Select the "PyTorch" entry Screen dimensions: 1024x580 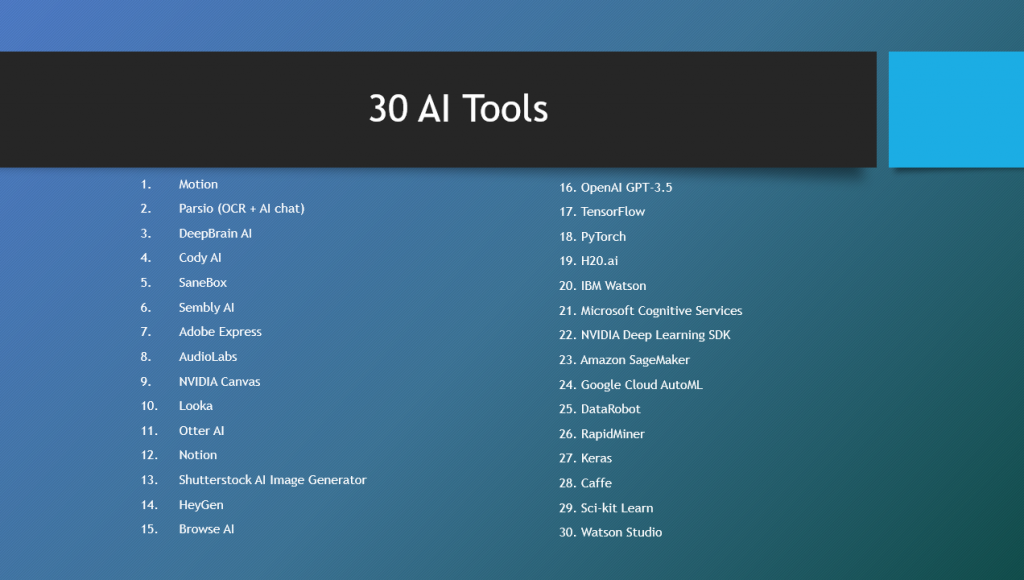click(x=603, y=237)
